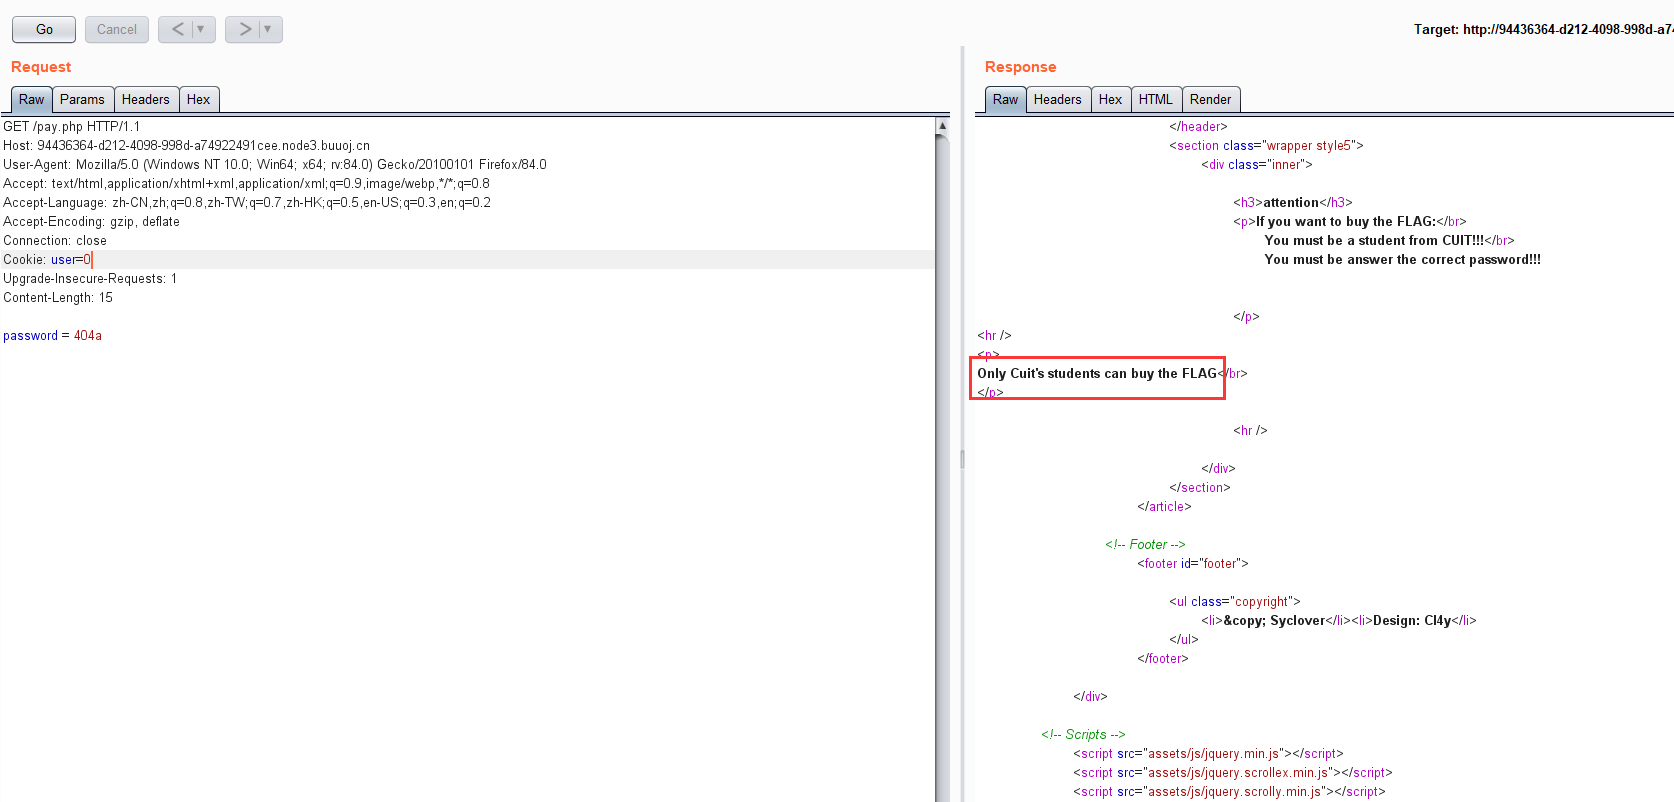
Task: Click the Cookie: user=0 line in request
Action: click(467, 259)
